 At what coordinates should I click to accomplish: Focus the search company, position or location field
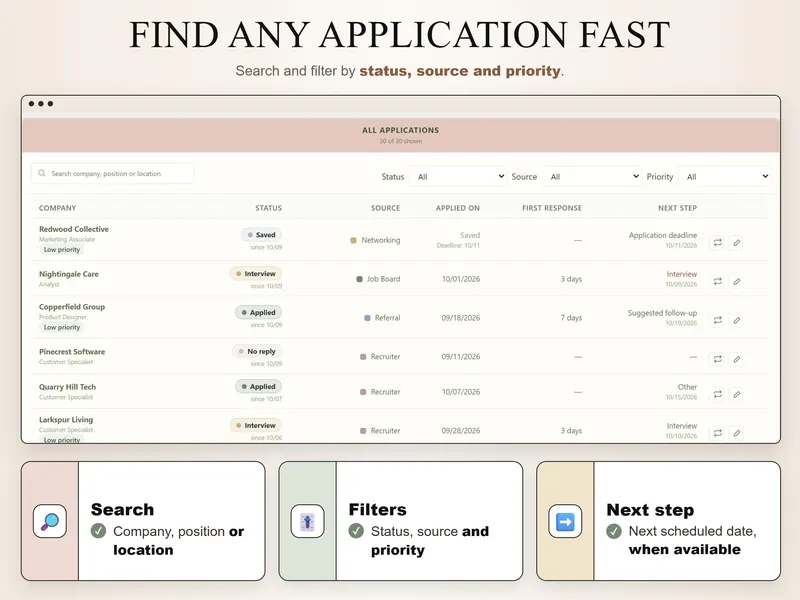113,173
